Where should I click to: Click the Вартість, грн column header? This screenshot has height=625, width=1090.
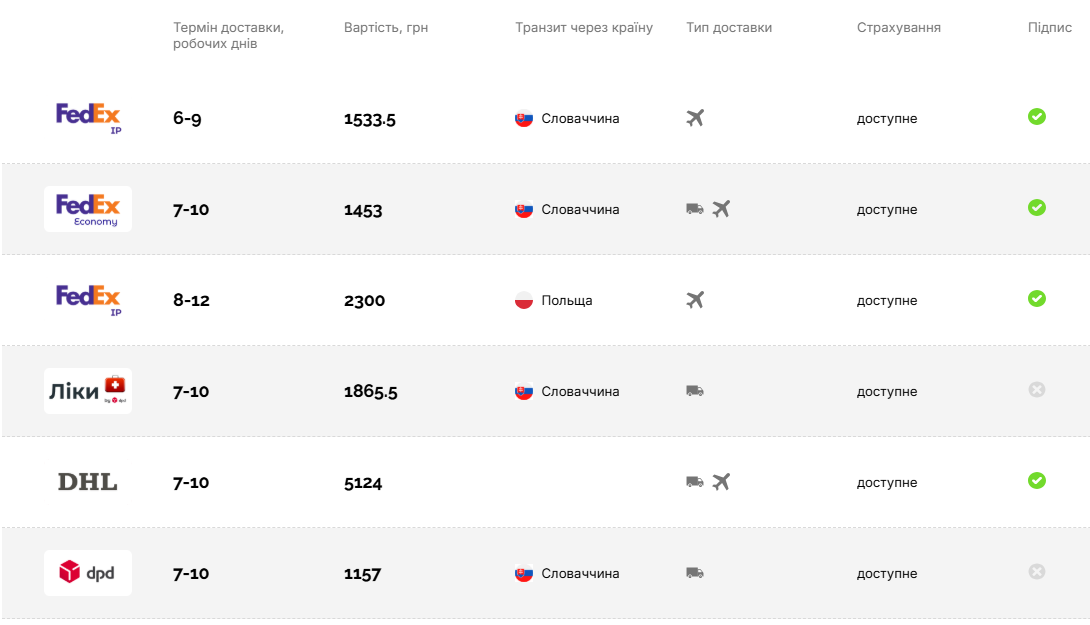tap(388, 27)
